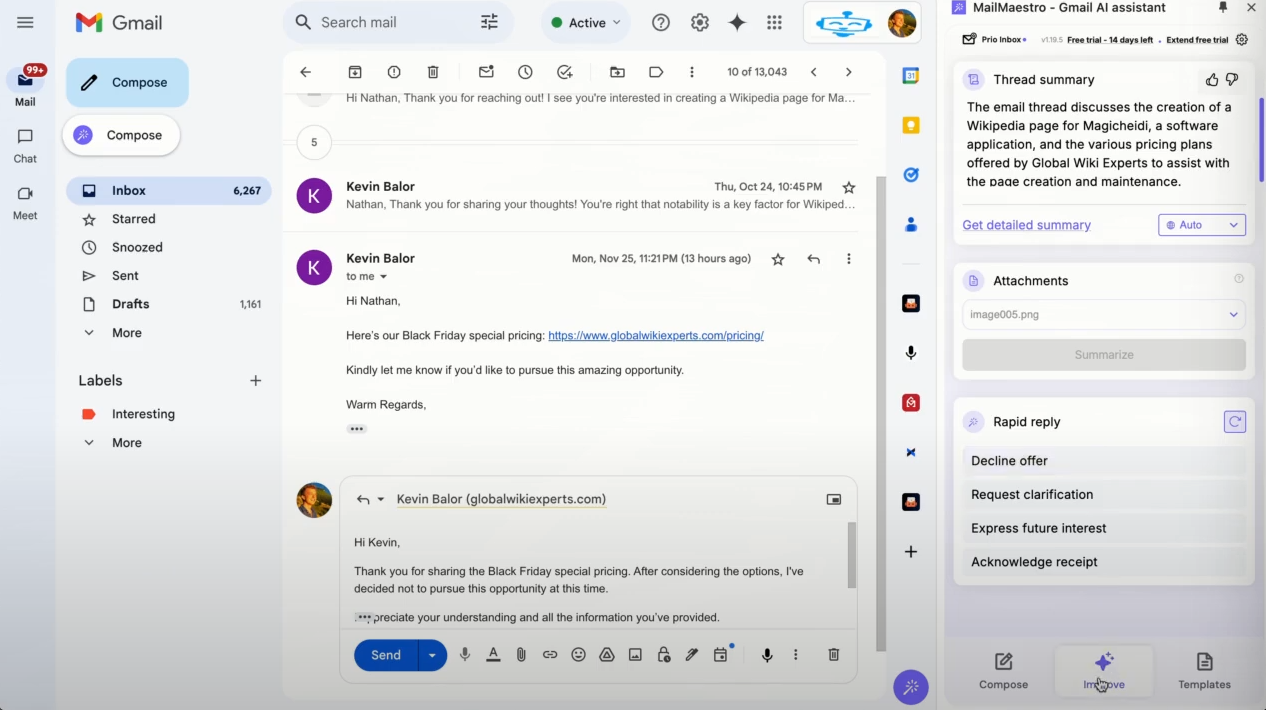Snooze this conversation
This screenshot has width=1266, height=710.
[x=525, y=72]
